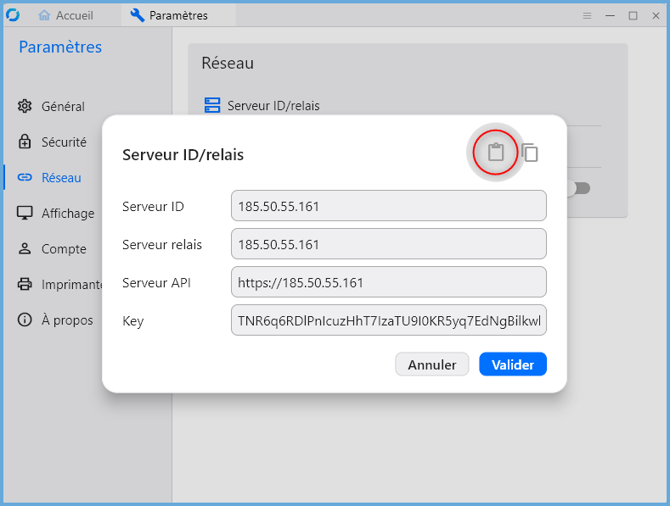The width and height of the screenshot is (670, 506).
Task: Click the RustDesk logo icon
Action: 13,15
